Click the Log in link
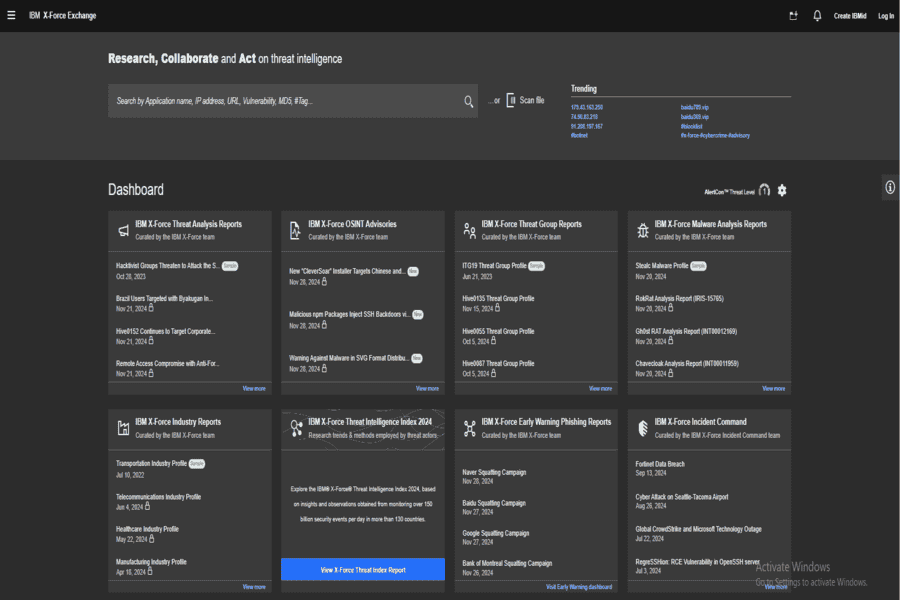The image size is (900, 600). [885, 16]
